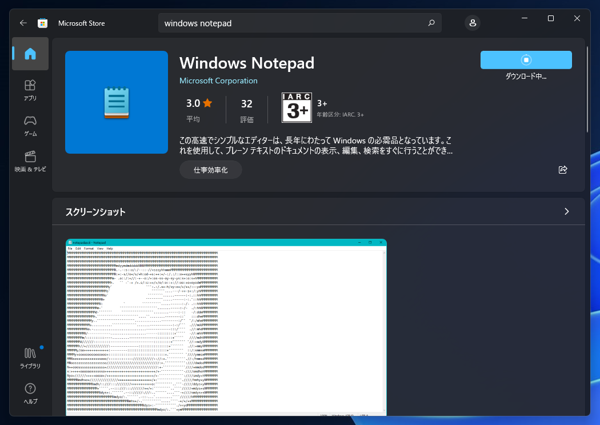Click the search box with windows notepad
This screenshot has width=600, height=425.
point(300,23)
